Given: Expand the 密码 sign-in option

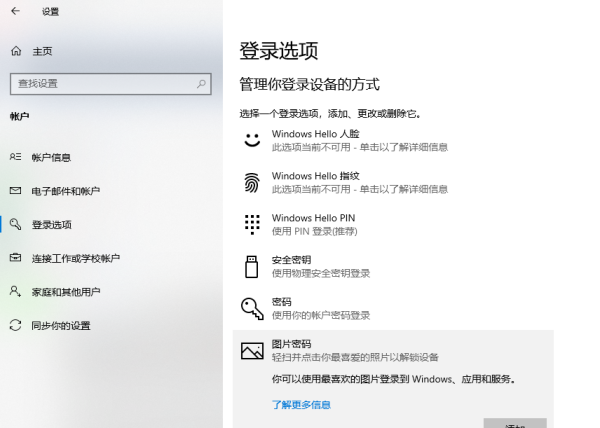Looking at the screenshot, I should click(393, 309).
